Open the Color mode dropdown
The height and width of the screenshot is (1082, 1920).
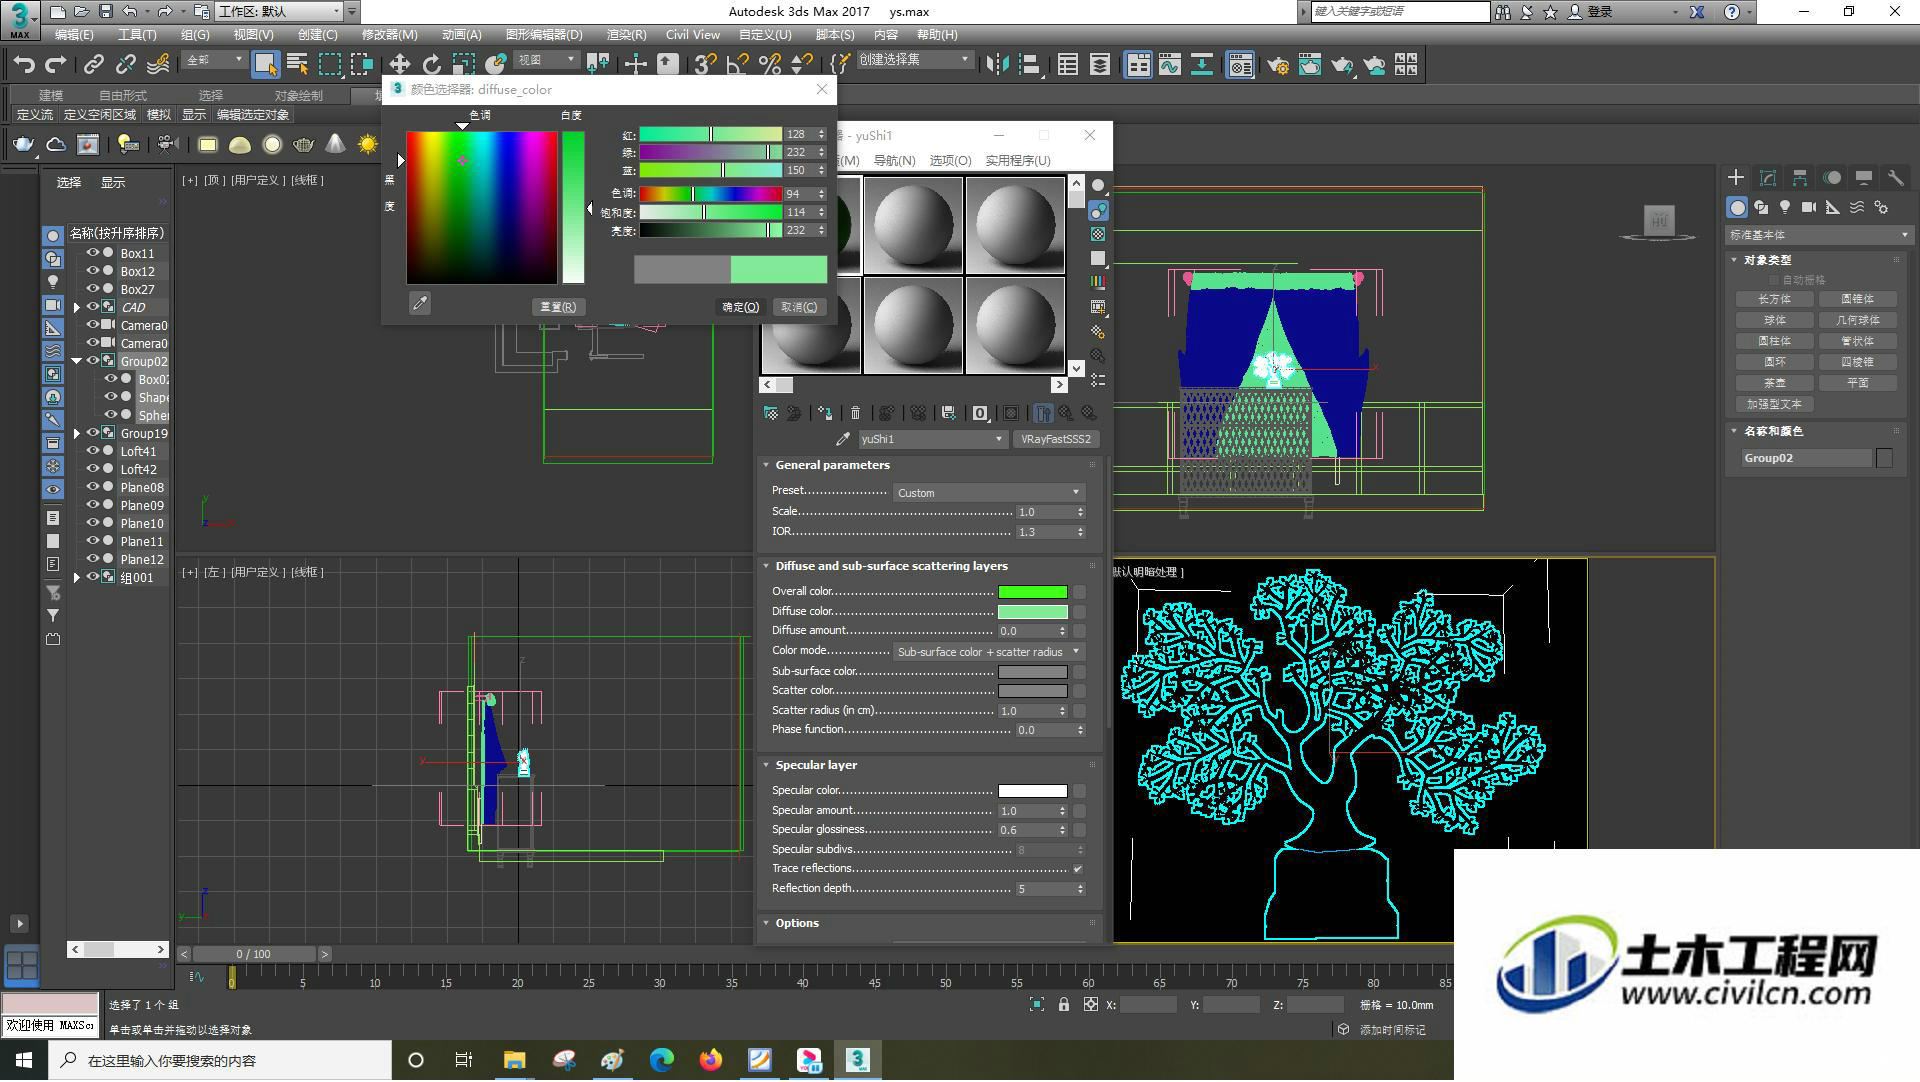click(x=988, y=652)
